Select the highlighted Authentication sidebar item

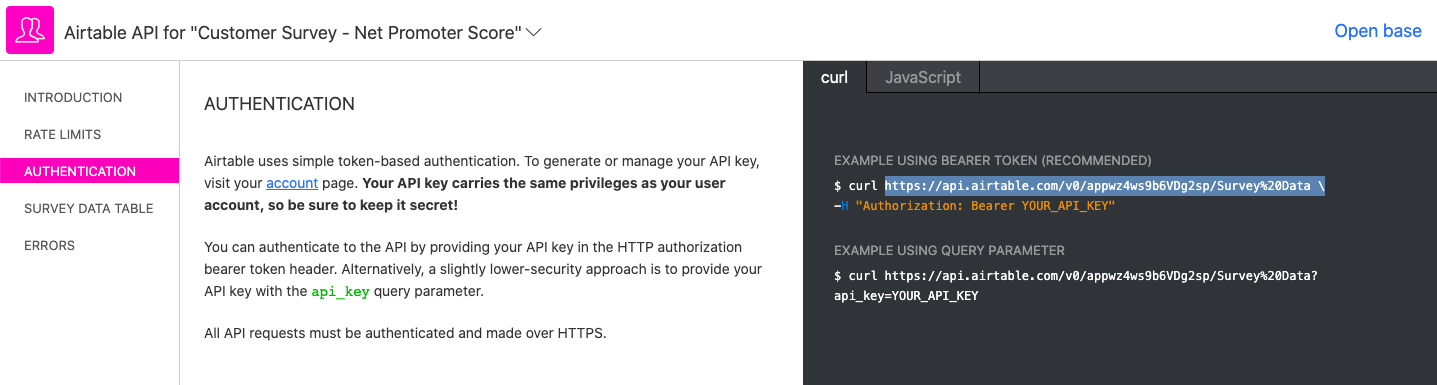(89, 171)
